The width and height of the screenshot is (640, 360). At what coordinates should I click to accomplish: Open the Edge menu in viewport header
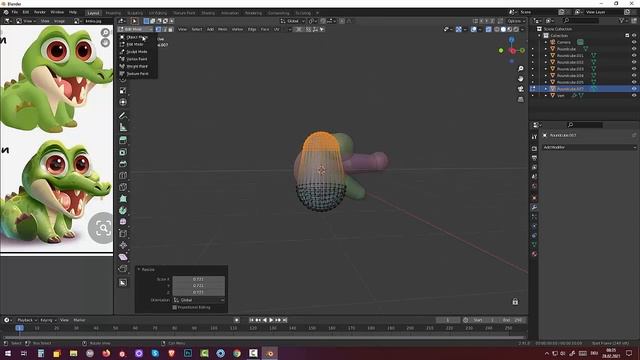(x=252, y=29)
